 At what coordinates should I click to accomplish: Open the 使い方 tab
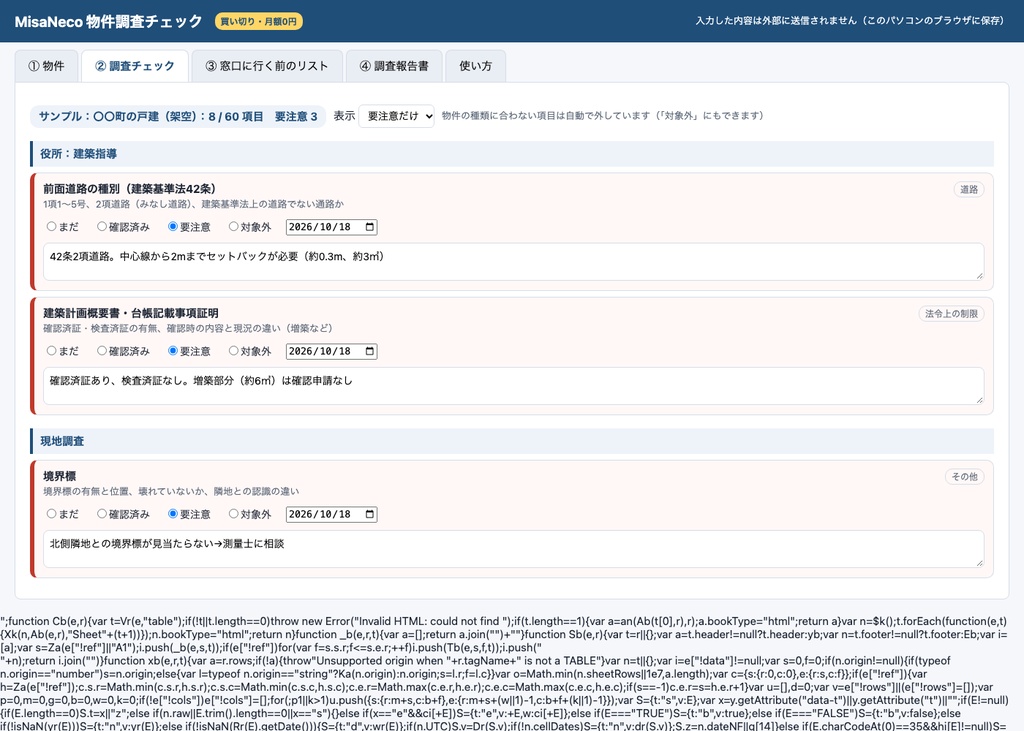tap(475, 66)
